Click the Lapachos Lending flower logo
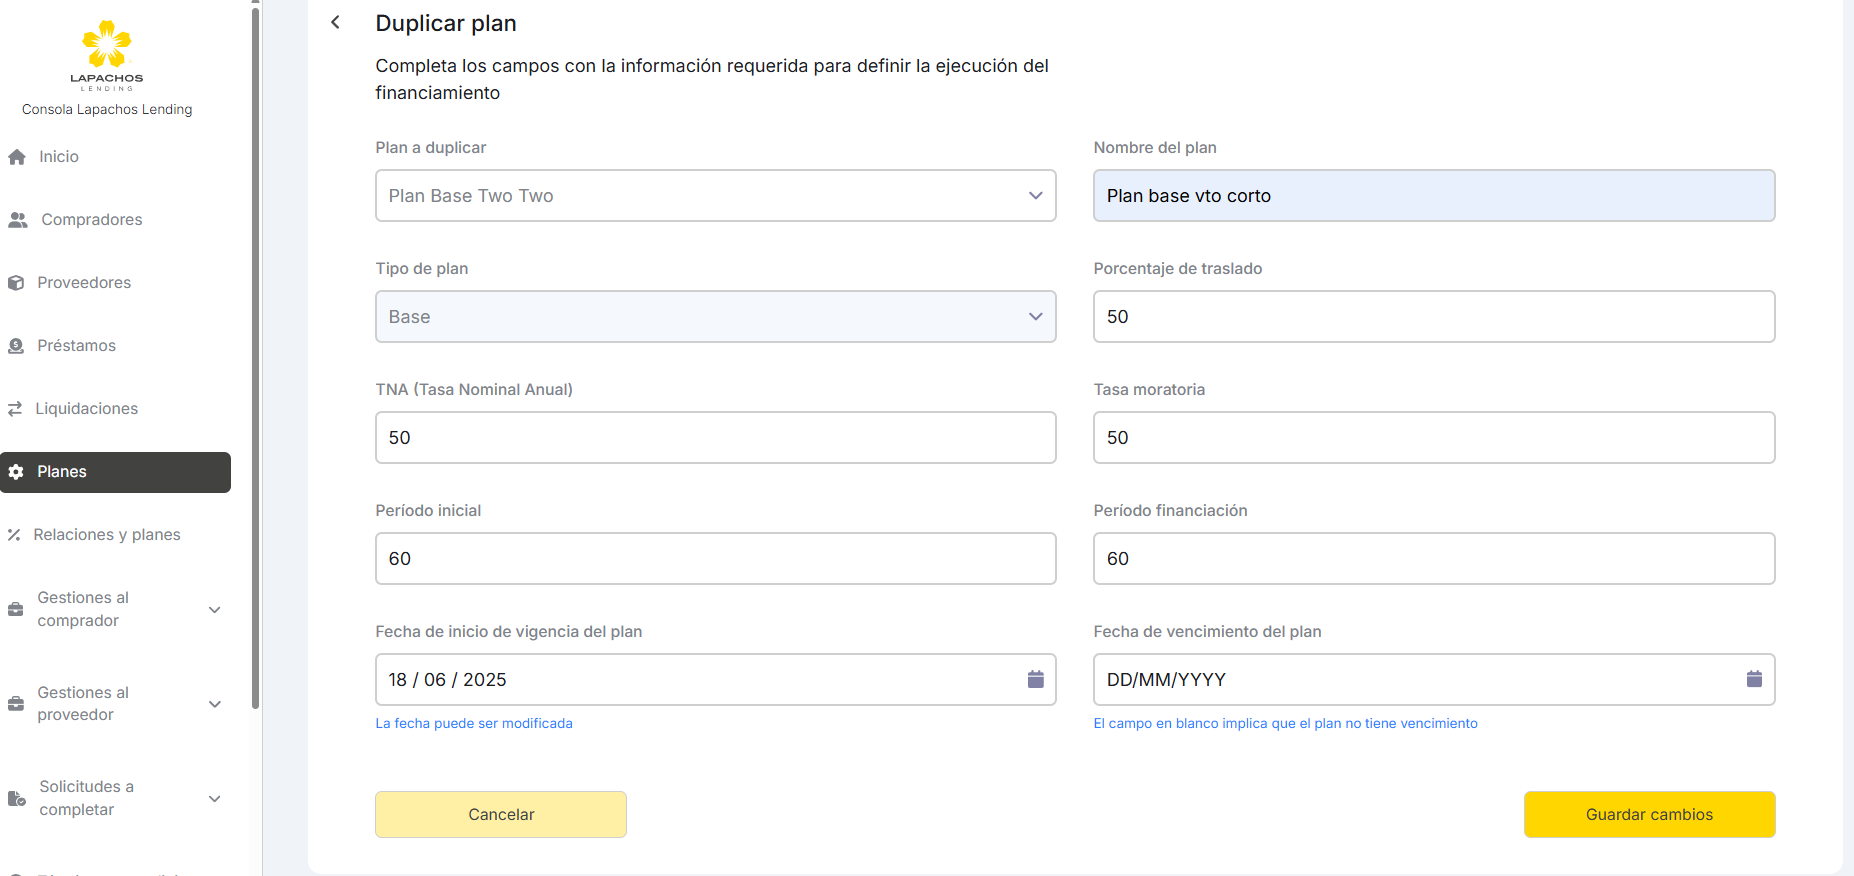This screenshot has height=876, width=1854. click(x=107, y=45)
